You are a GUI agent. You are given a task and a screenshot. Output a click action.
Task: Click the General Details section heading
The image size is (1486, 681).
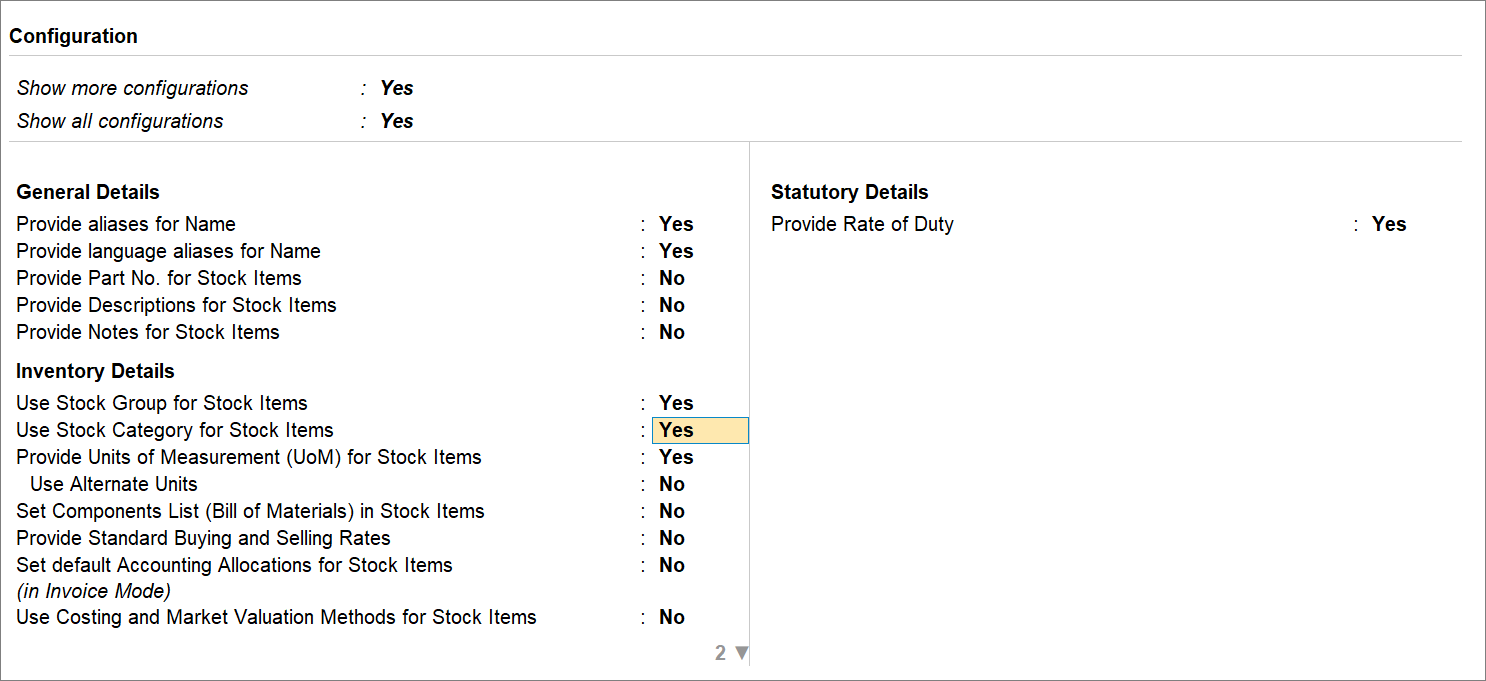[x=88, y=192]
